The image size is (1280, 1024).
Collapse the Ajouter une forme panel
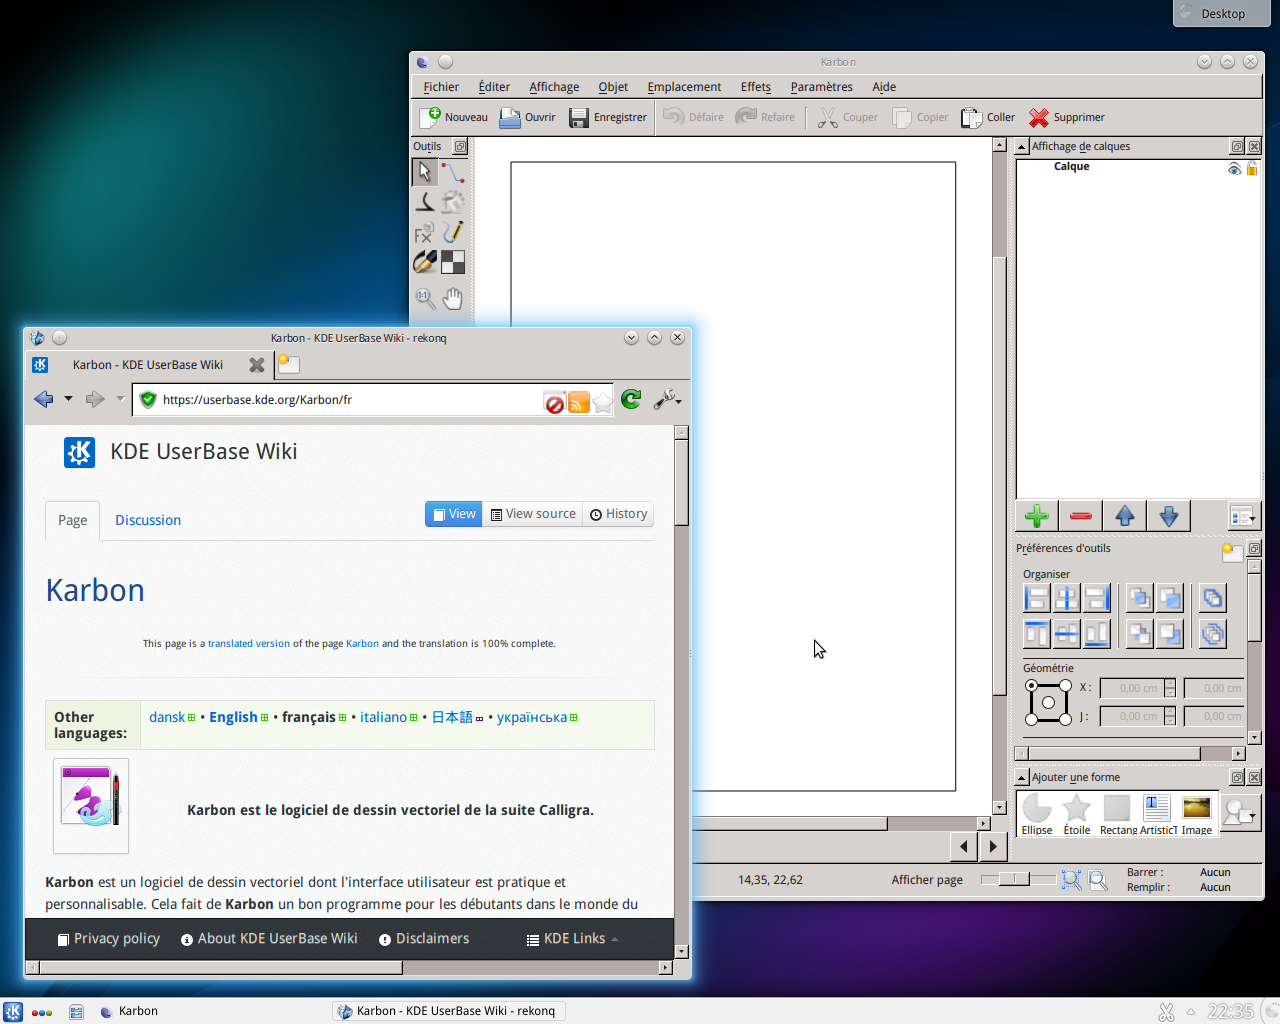click(1022, 778)
